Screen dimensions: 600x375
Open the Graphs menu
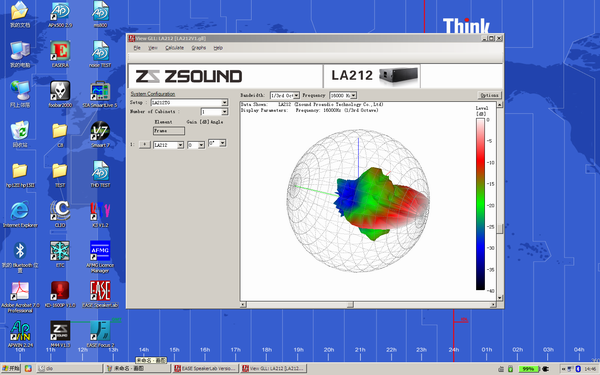pos(199,48)
